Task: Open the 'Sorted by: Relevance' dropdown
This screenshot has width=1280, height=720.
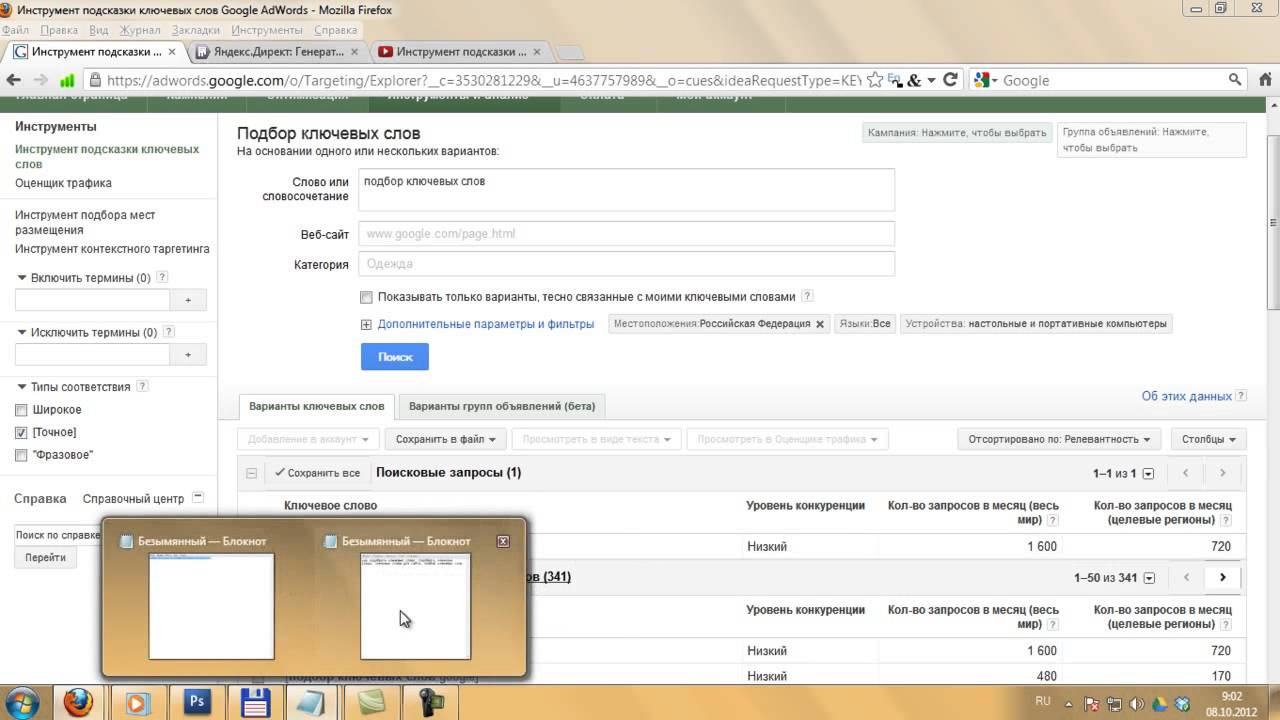Action: coord(1059,439)
